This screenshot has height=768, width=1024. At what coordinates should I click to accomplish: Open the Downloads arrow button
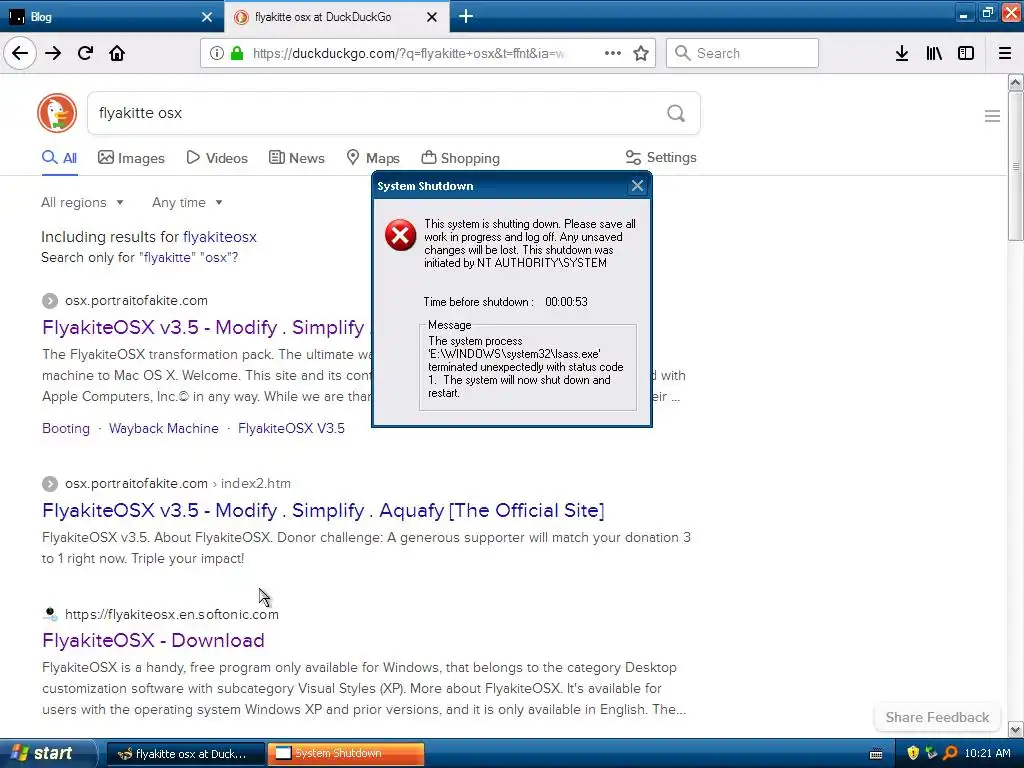pos(902,53)
